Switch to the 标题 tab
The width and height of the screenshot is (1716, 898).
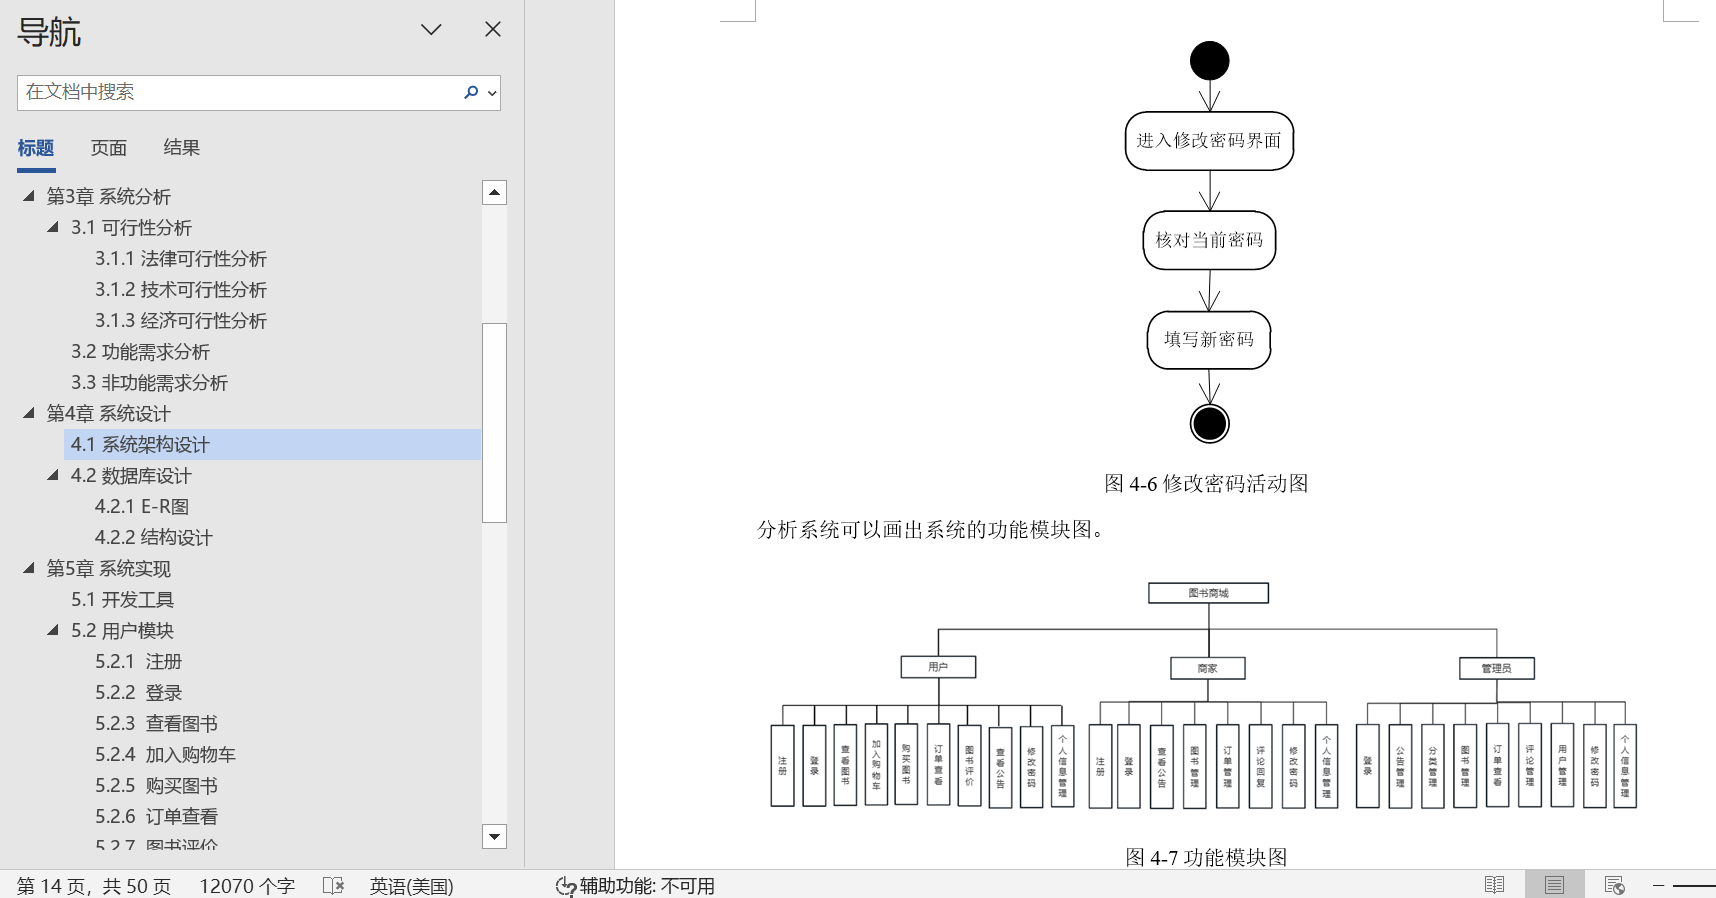pos(36,148)
